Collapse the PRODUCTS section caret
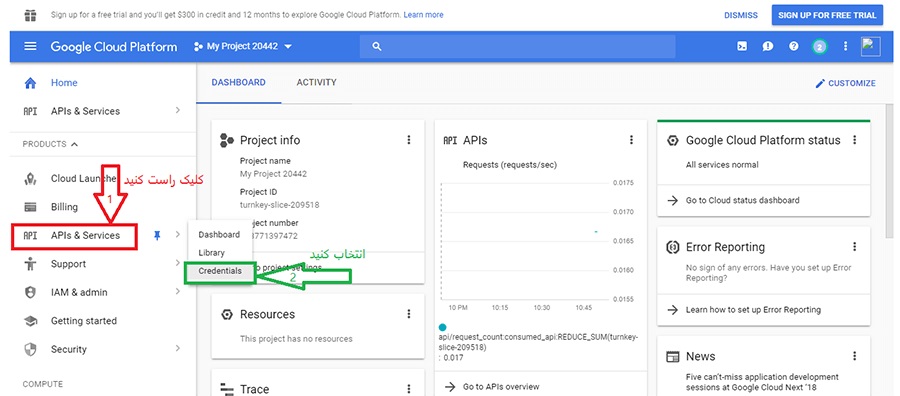Image resolution: width=900 pixels, height=396 pixels. [75, 144]
